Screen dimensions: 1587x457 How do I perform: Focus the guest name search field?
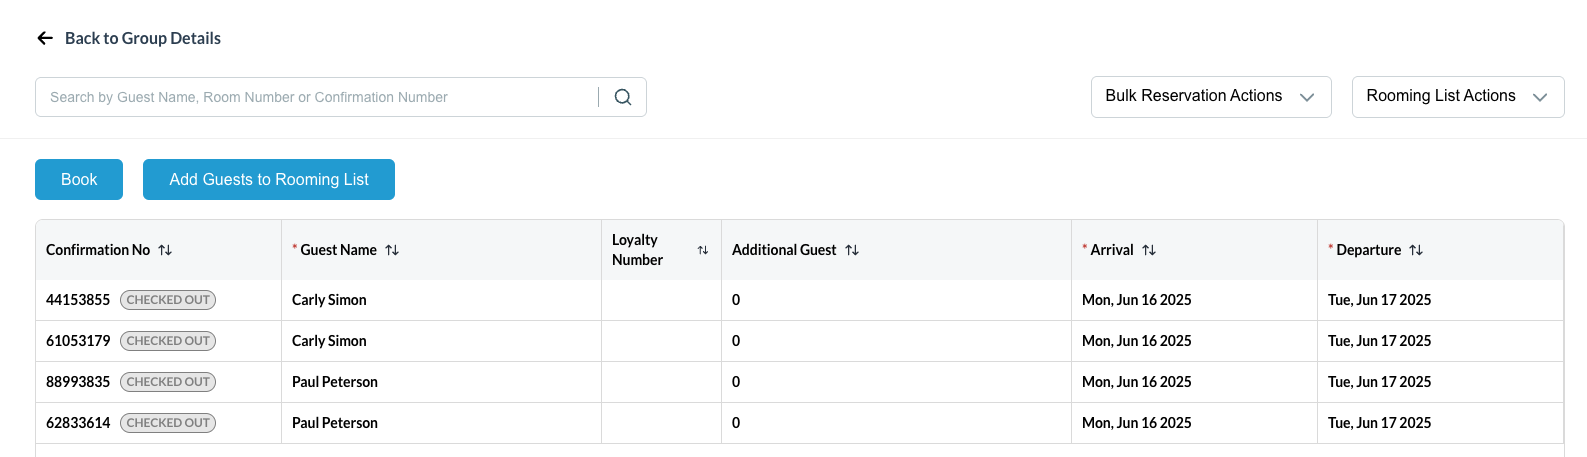(320, 97)
